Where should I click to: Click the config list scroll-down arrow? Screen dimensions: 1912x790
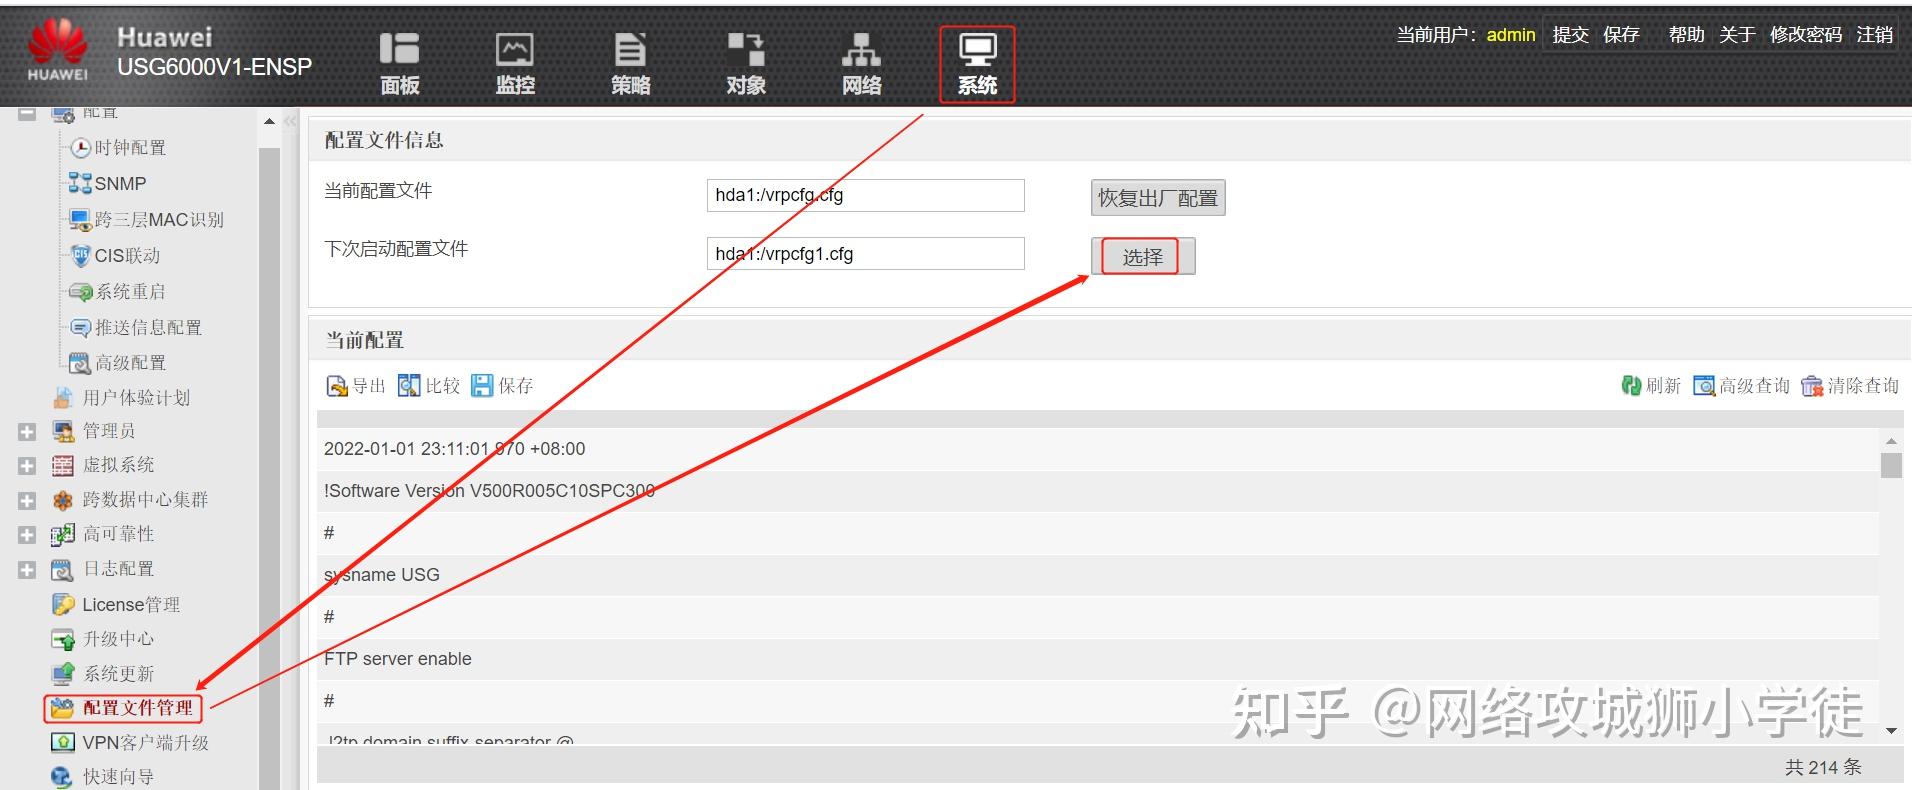tap(1891, 731)
